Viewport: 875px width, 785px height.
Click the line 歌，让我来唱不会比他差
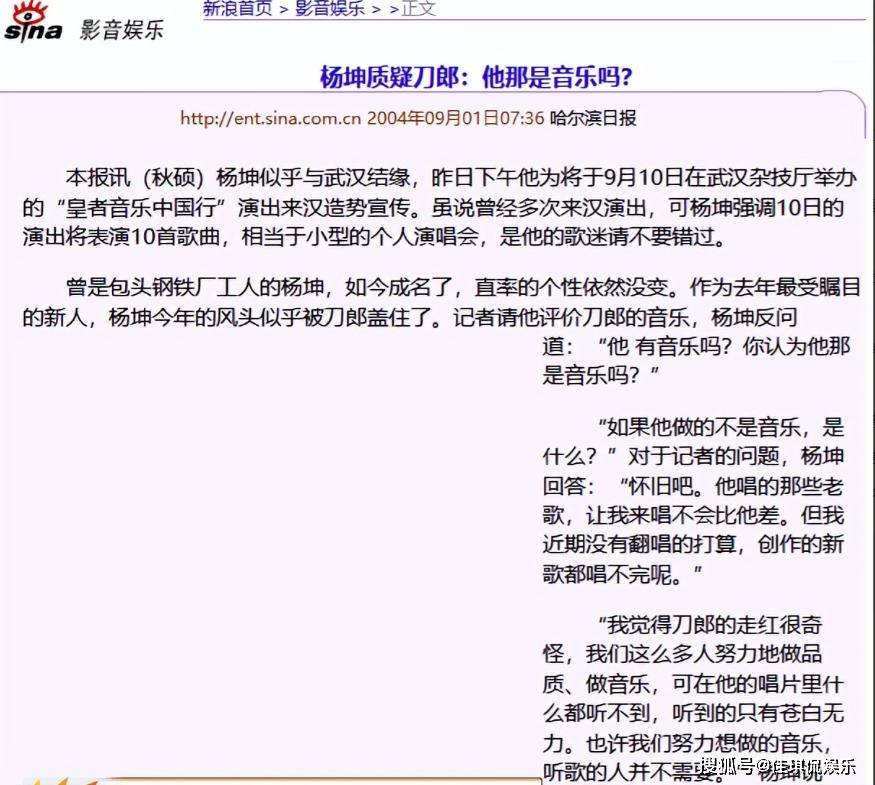pos(693,515)
